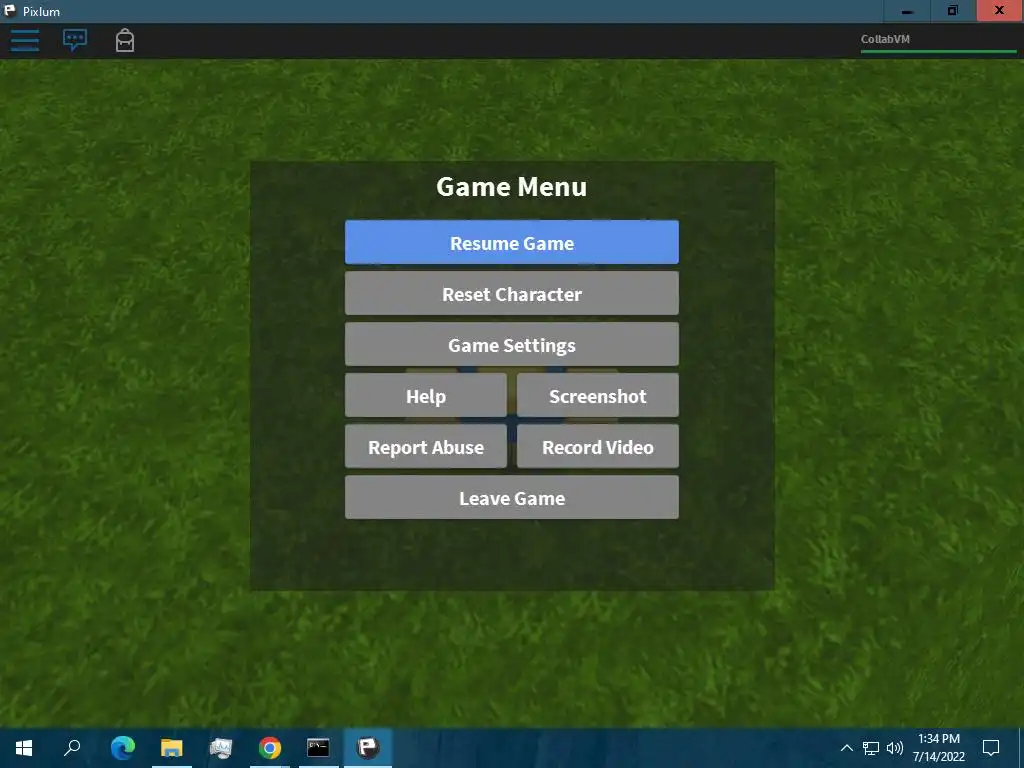Viewport: 1024px width, 768px height.
Task: Open Game Settings
Action: click(511, 344)
